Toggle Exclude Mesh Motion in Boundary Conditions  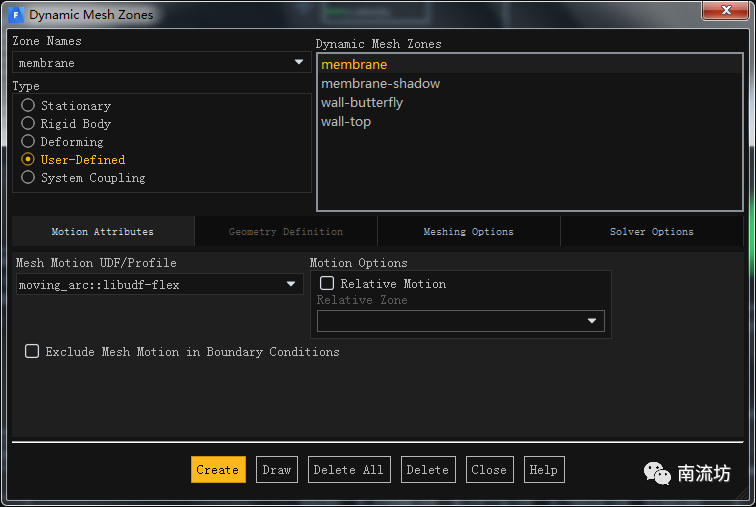coord(32,352)
